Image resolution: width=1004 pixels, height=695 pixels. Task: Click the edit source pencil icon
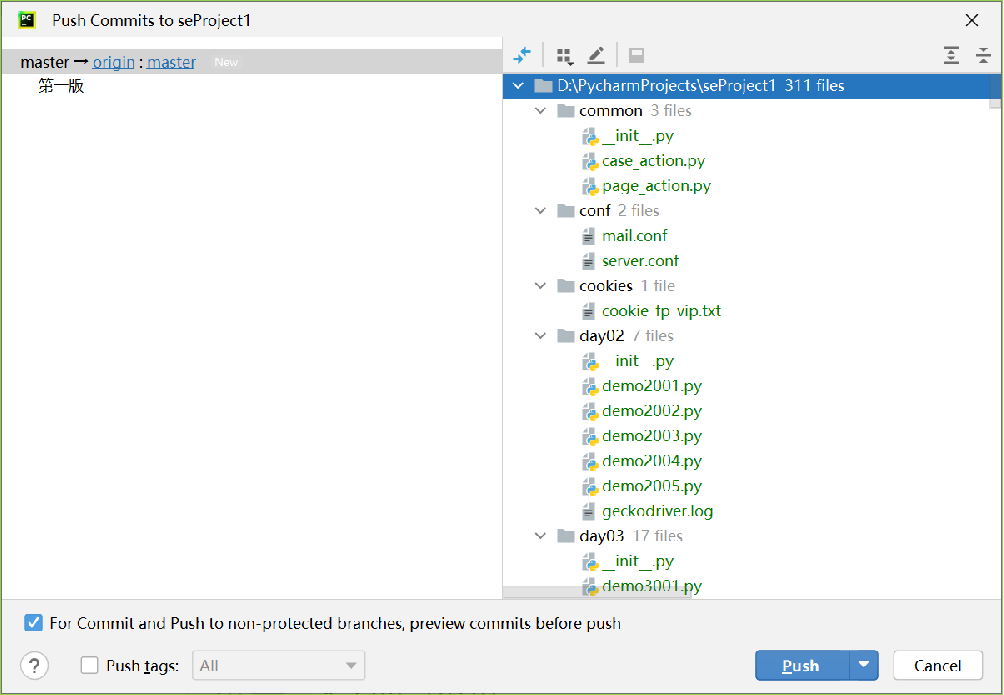click(596, 56)
